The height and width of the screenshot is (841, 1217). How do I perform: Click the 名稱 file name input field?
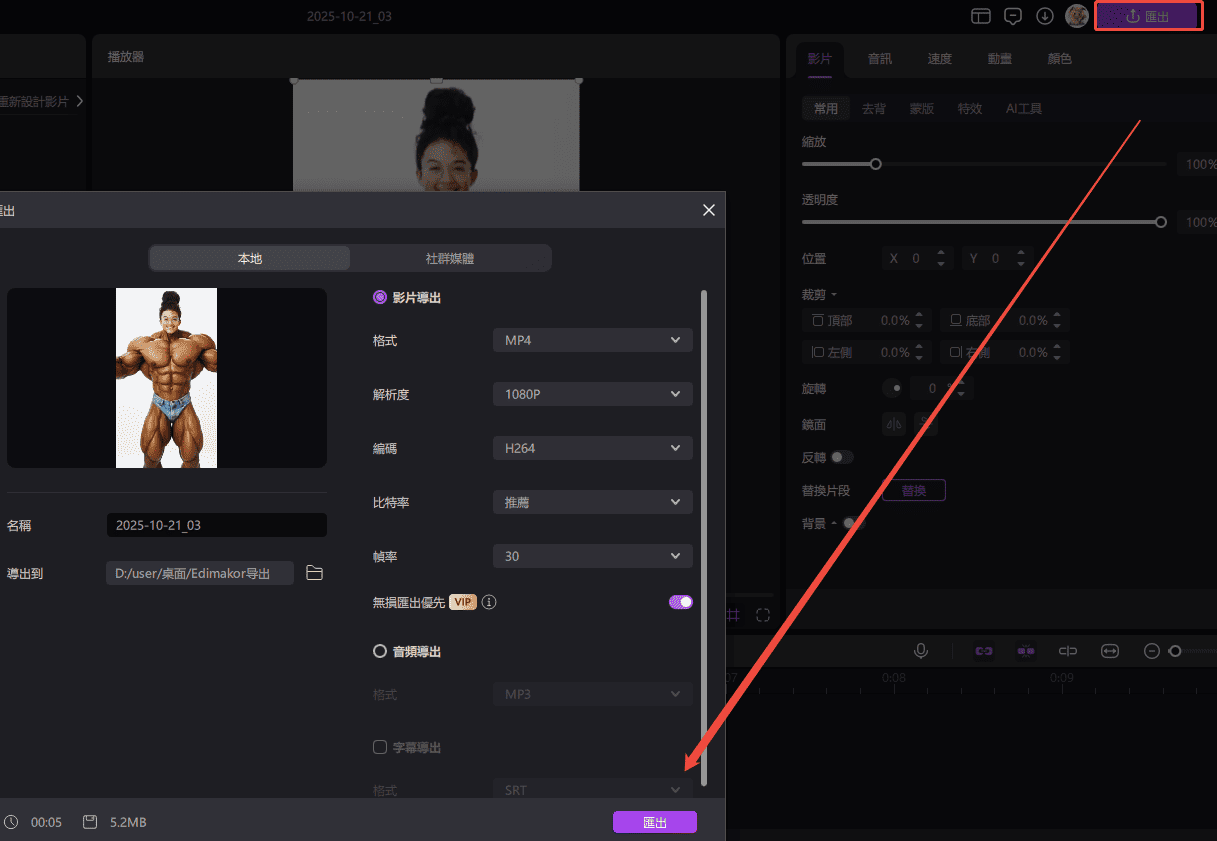coord(216,525)
